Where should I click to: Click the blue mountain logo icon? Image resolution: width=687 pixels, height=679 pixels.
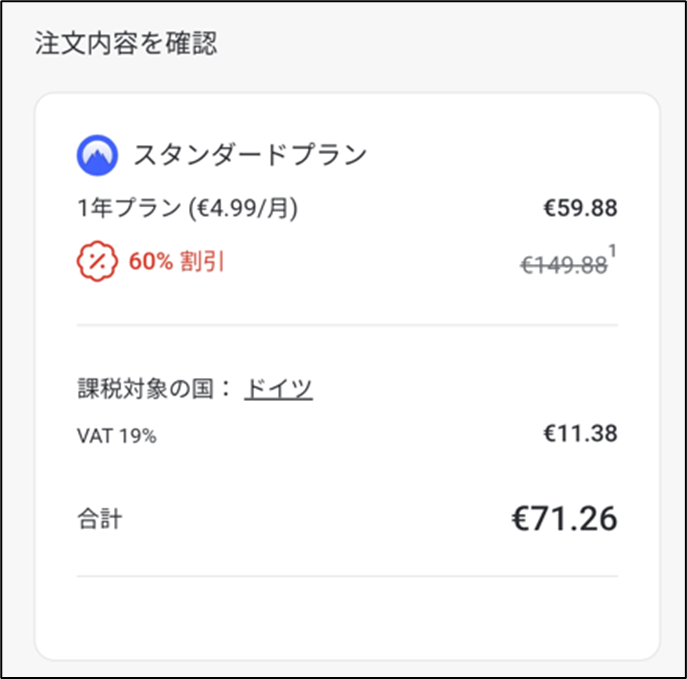pyautogui.click(x=95, y=155)
